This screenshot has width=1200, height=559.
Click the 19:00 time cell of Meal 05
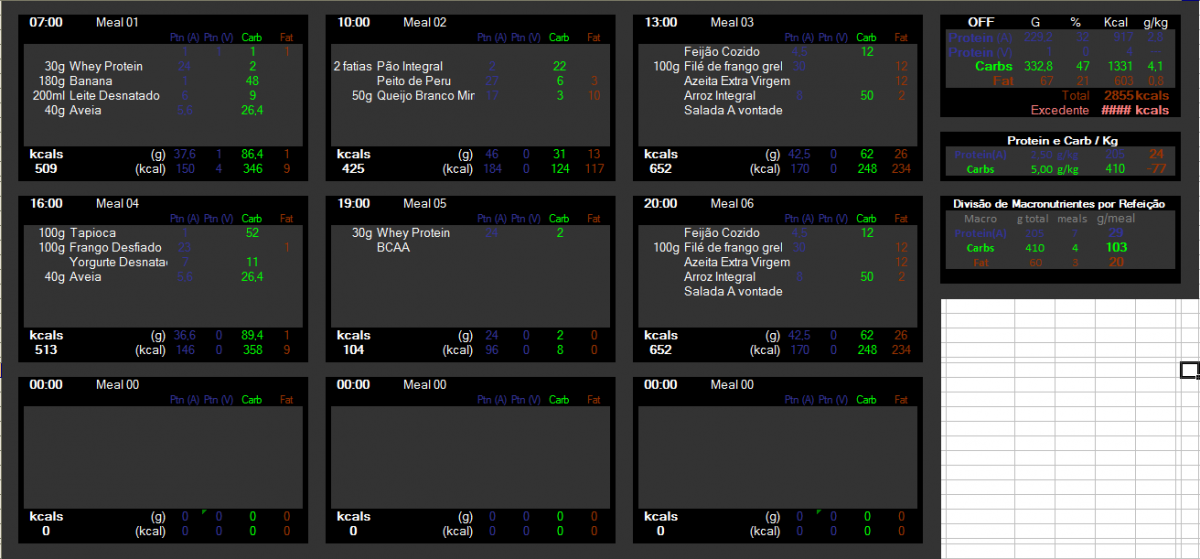point(354,203)
